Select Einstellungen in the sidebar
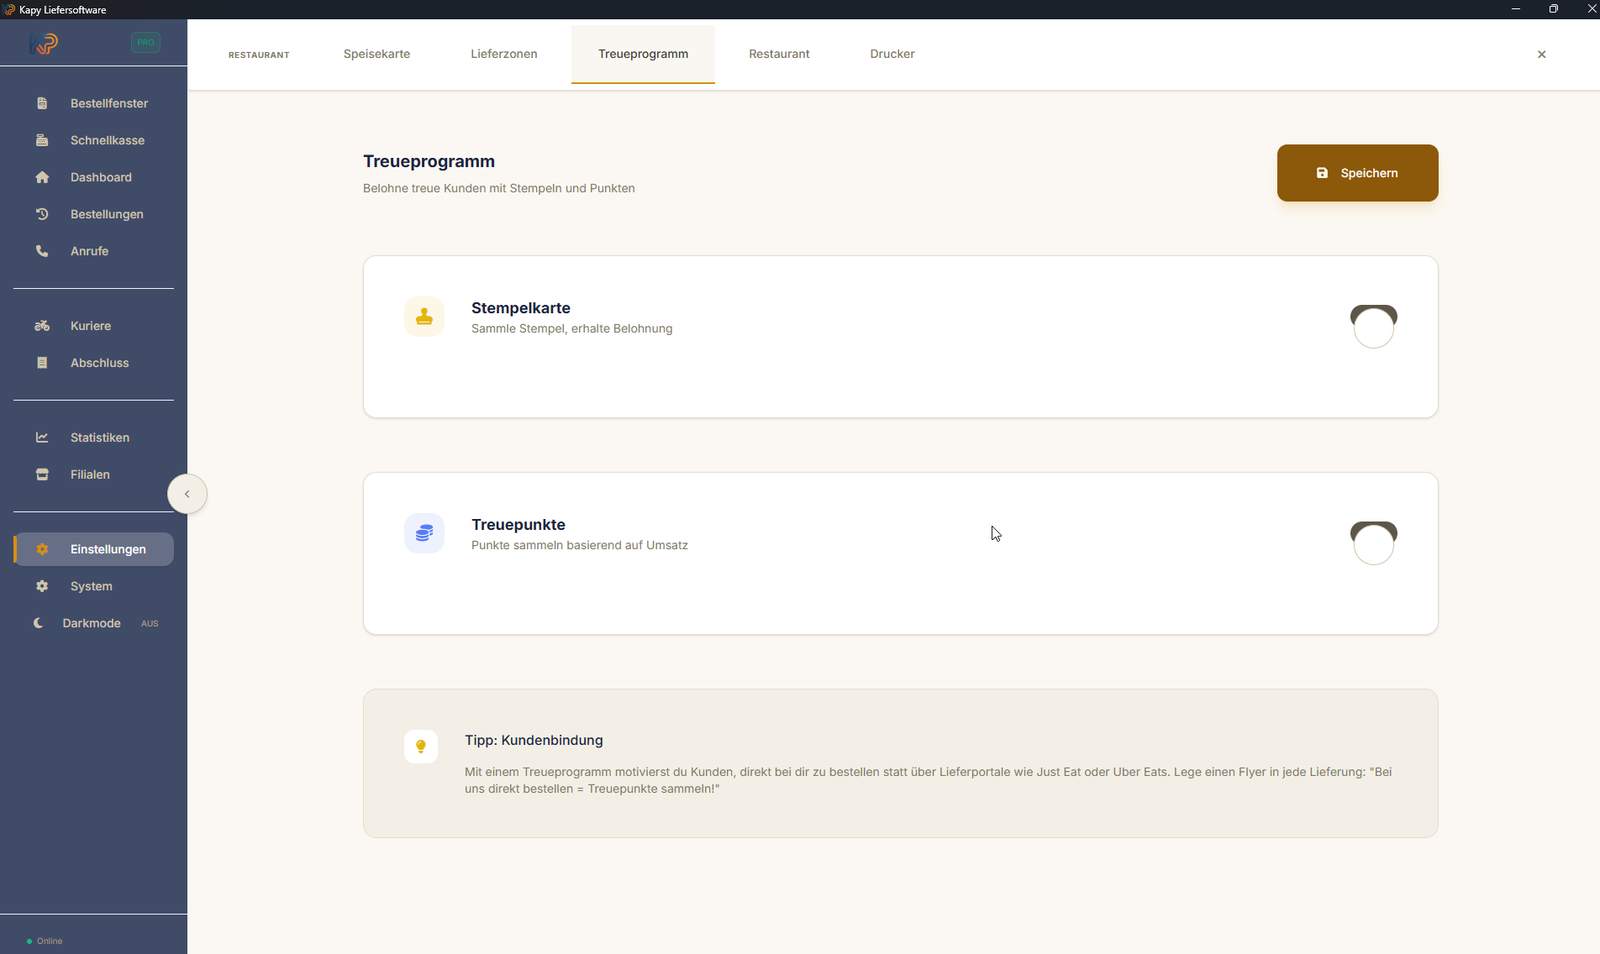 coord(94,549)
